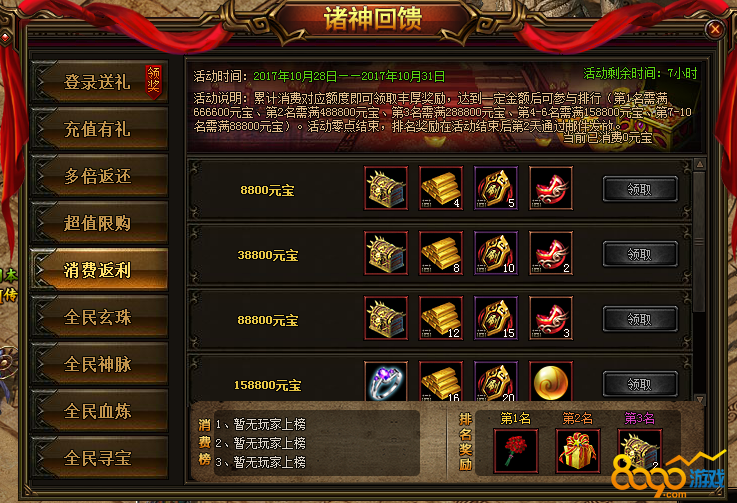Click the reward list scroll down arrow
This screenshot has height=503, width=737.
pyautogui.click(x=699, y=399)
